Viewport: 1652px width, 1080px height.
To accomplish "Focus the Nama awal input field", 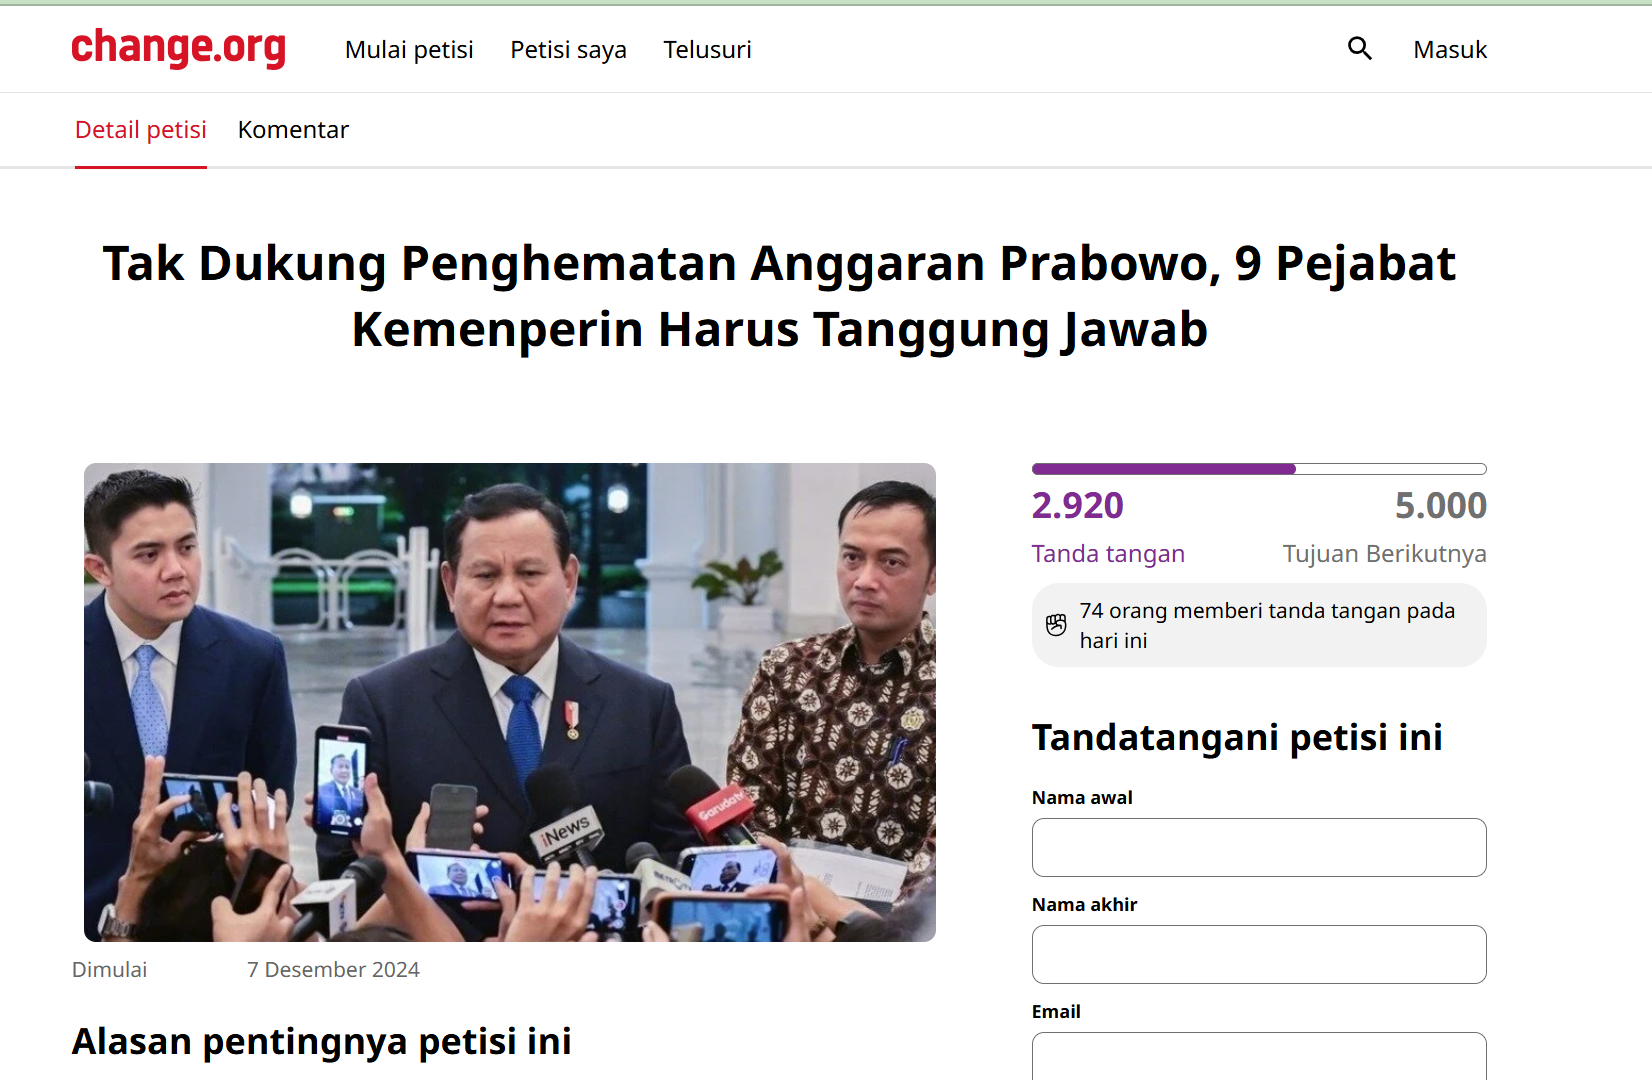I will 1259,848.
